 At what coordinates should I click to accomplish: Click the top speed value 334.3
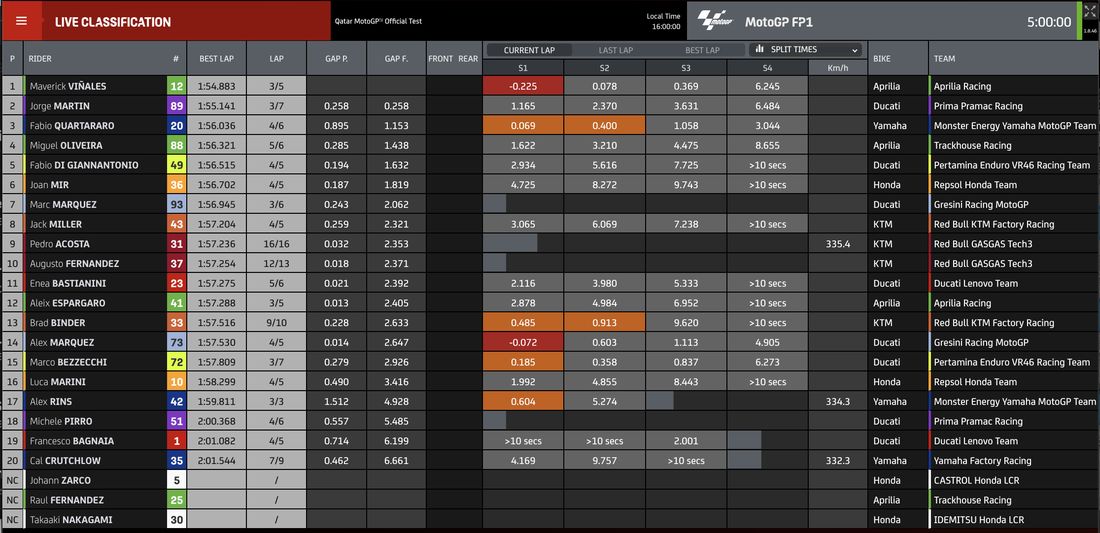point(838,402)
